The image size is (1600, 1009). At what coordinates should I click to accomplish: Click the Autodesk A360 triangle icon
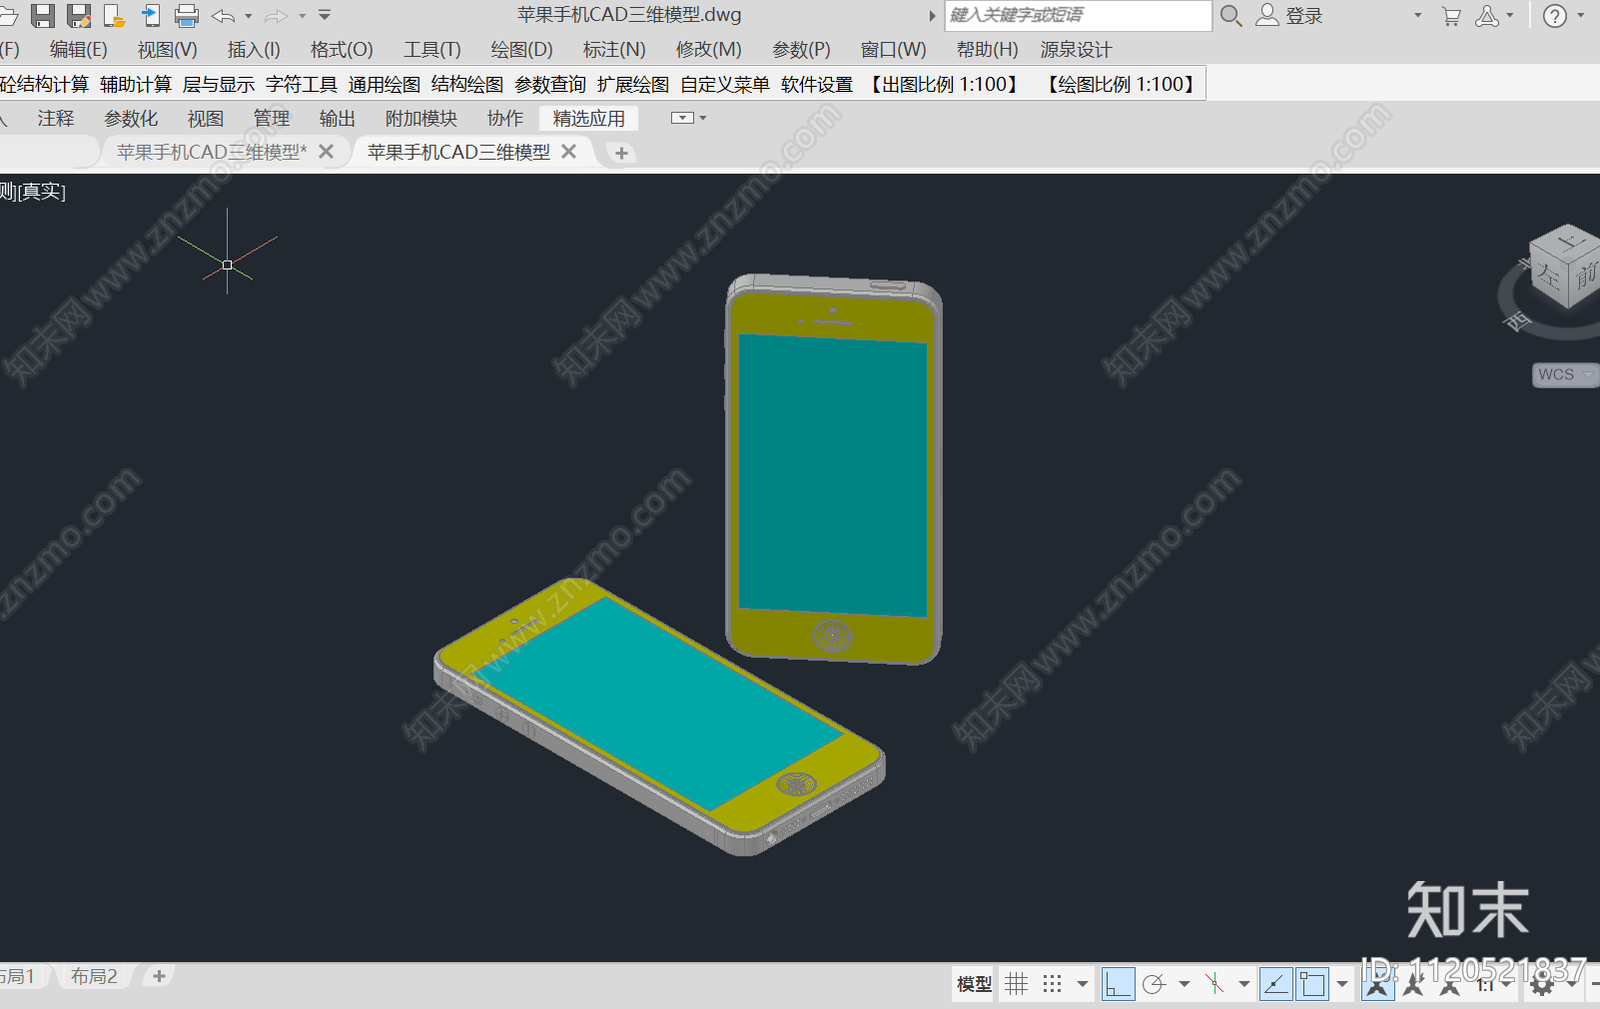1488,16
